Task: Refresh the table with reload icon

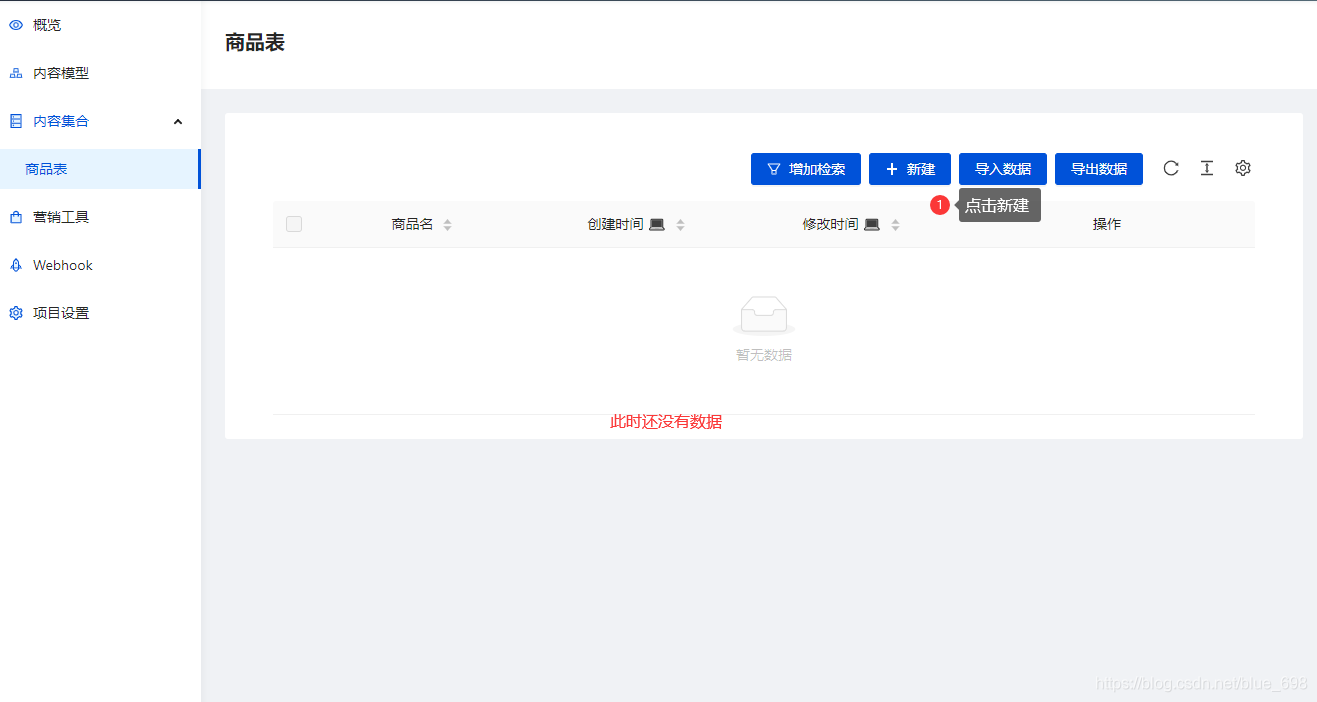Action: coord(1171,168)
